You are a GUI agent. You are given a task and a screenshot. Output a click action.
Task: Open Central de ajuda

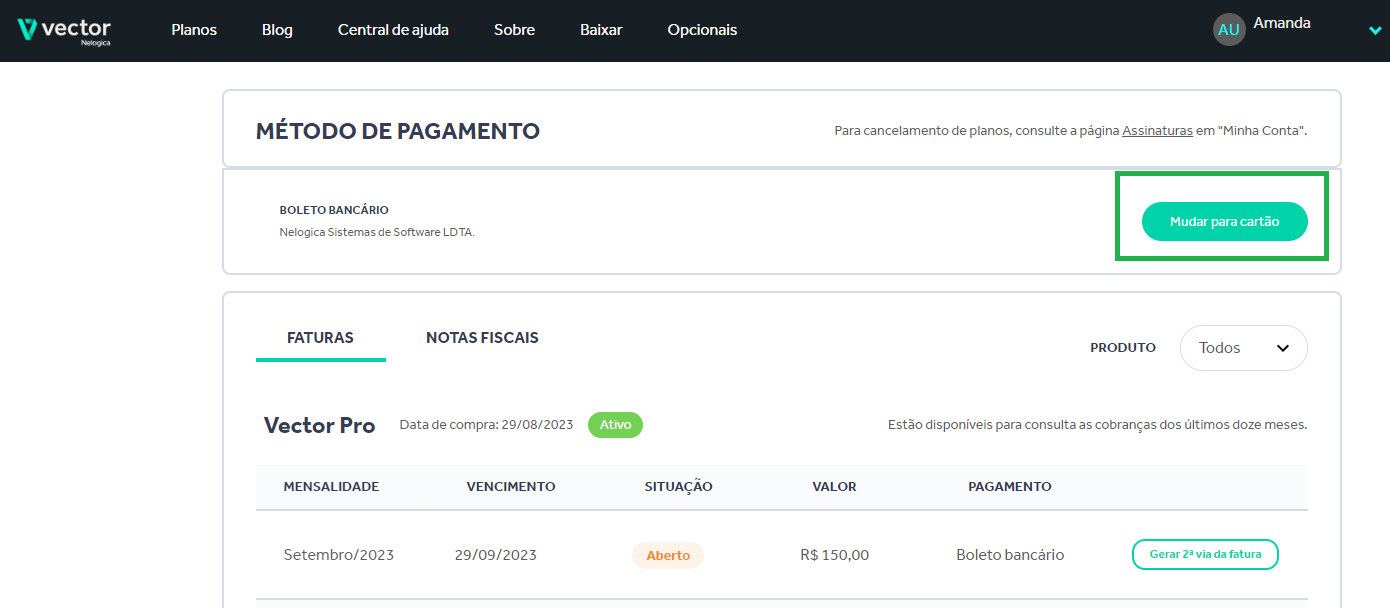393,30
